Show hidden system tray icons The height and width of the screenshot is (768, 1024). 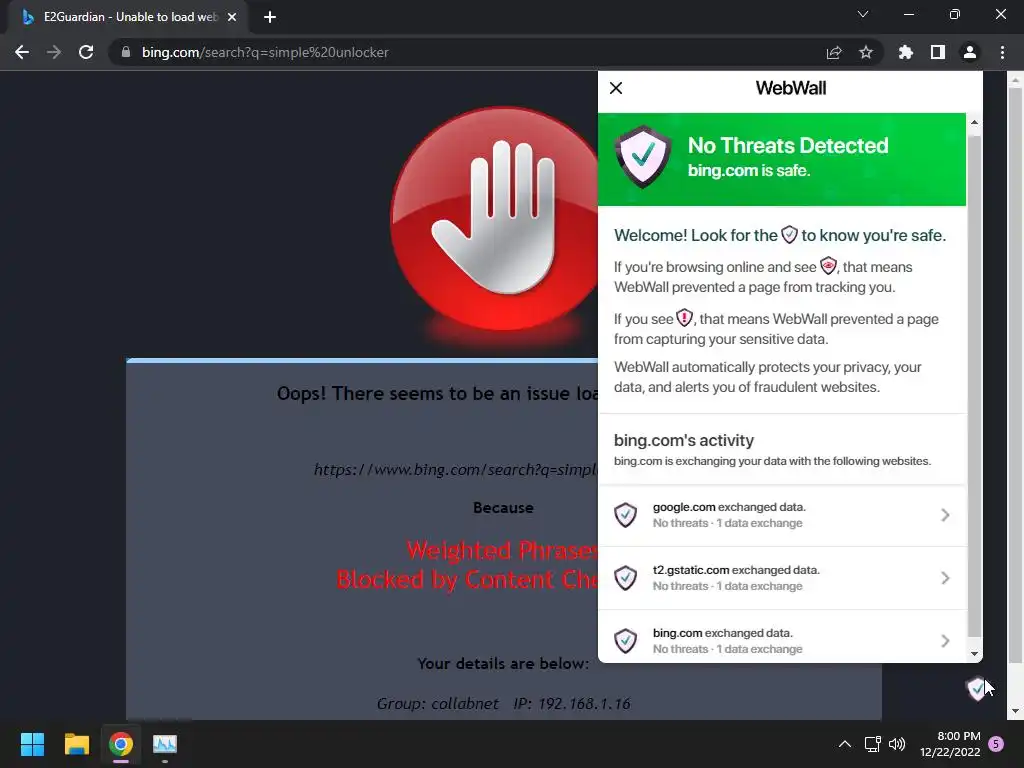pyautogui.click(x=844, y=744)
